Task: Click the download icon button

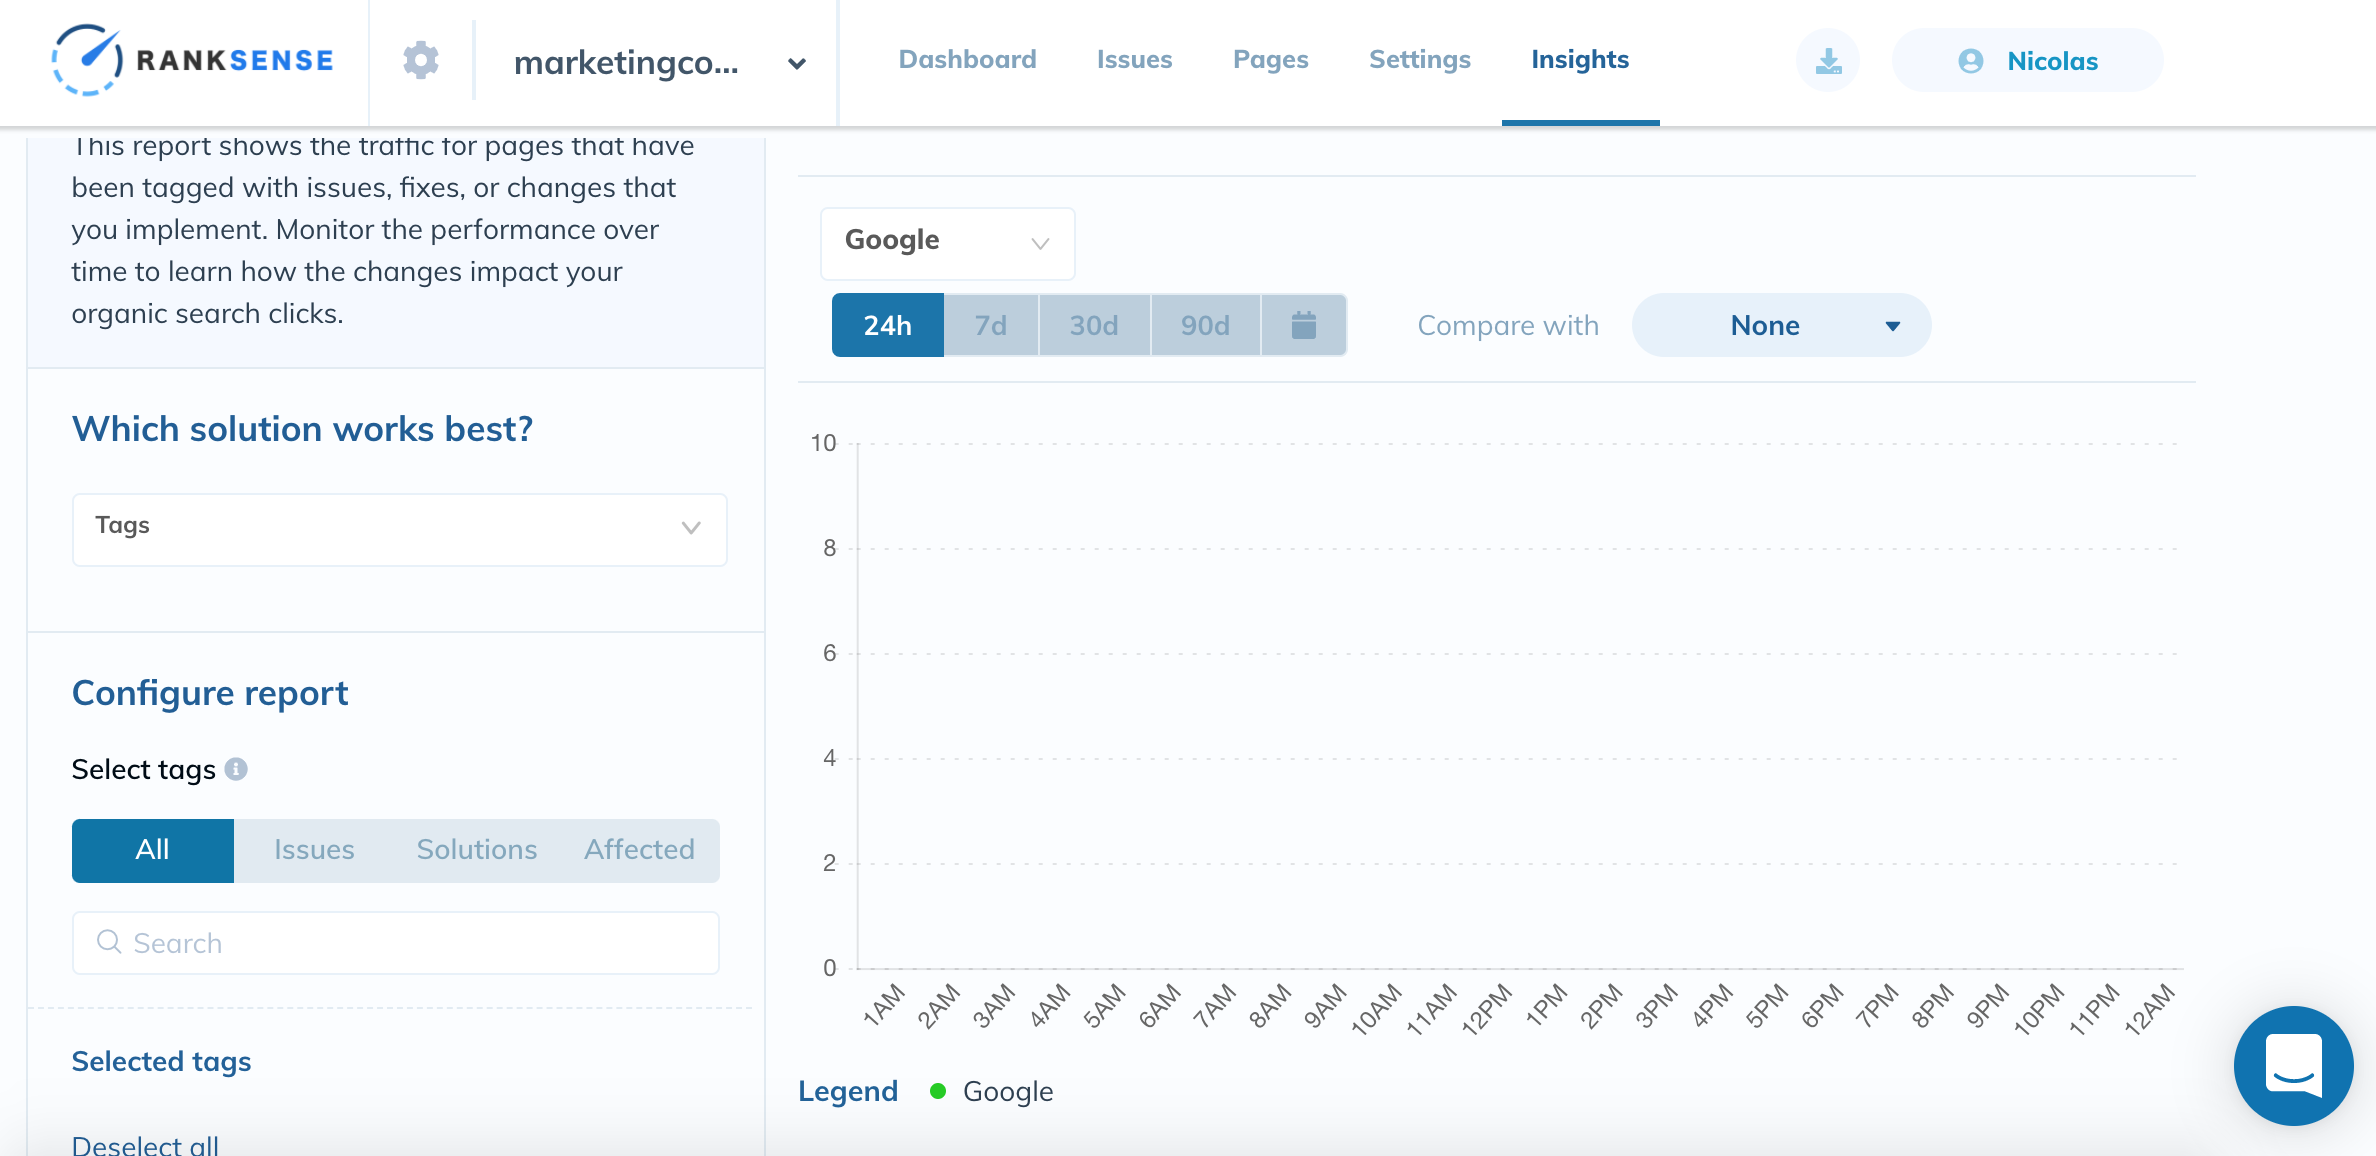Action: pyautogui.click(x=1828, y=61)
